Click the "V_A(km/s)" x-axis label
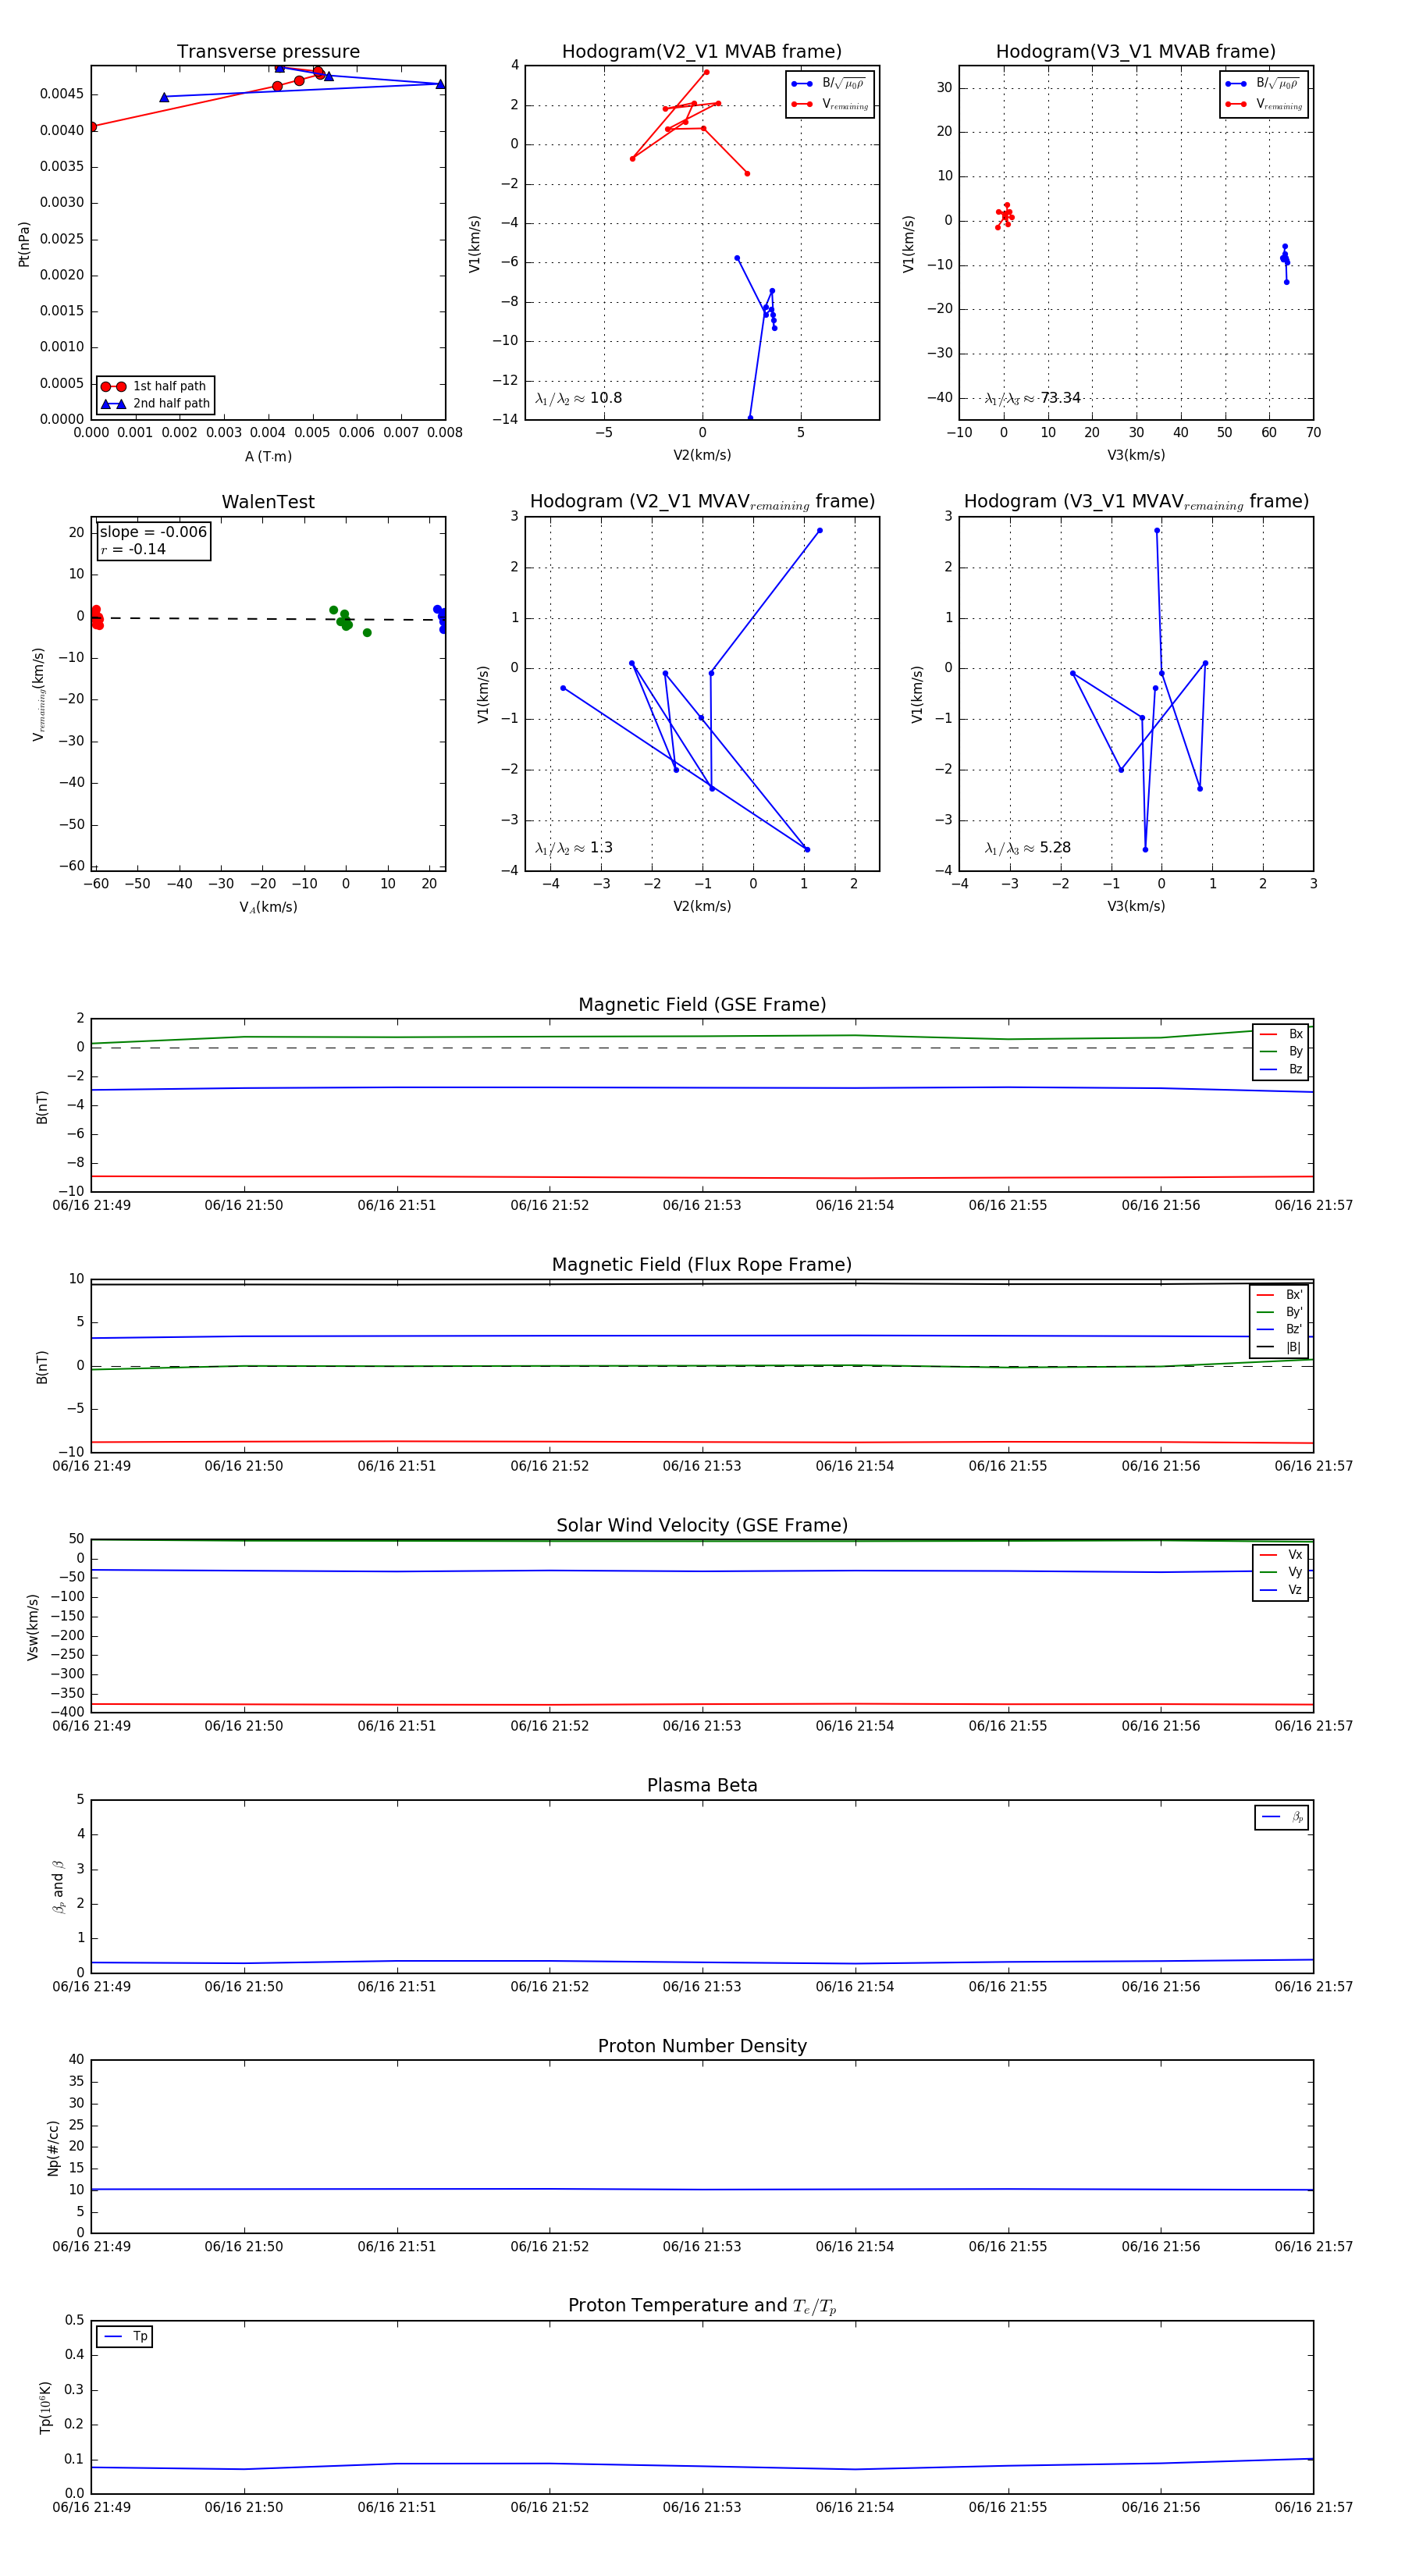Image resolution: width=1405 pixels, height=2576 pixels. click(x=268, y=907)
